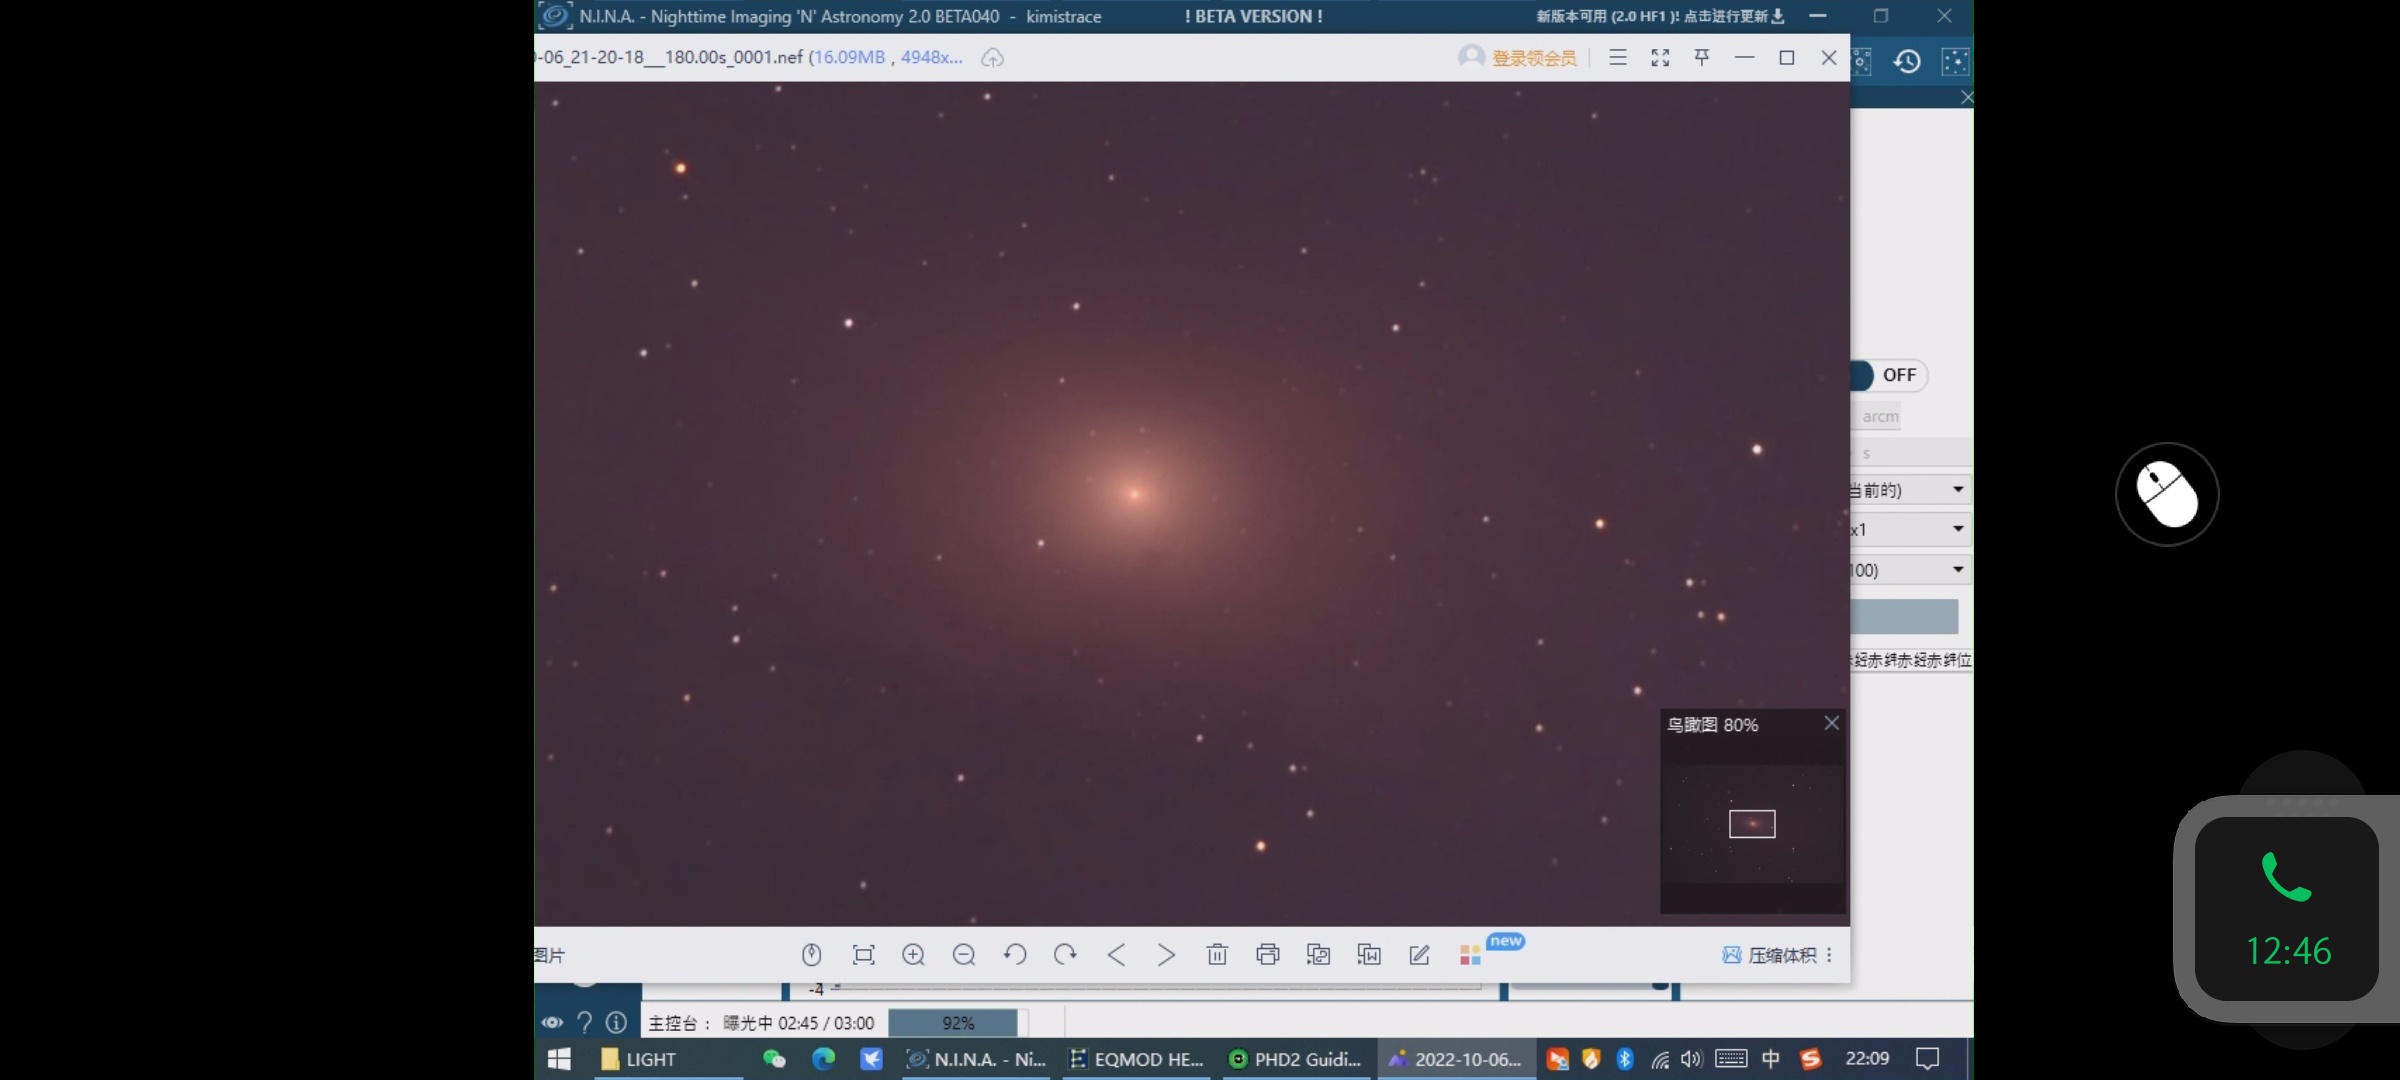Screen dimensions: 2400x1080
Task: Click the security shield tray icon
Action: click(1591, 1059)
